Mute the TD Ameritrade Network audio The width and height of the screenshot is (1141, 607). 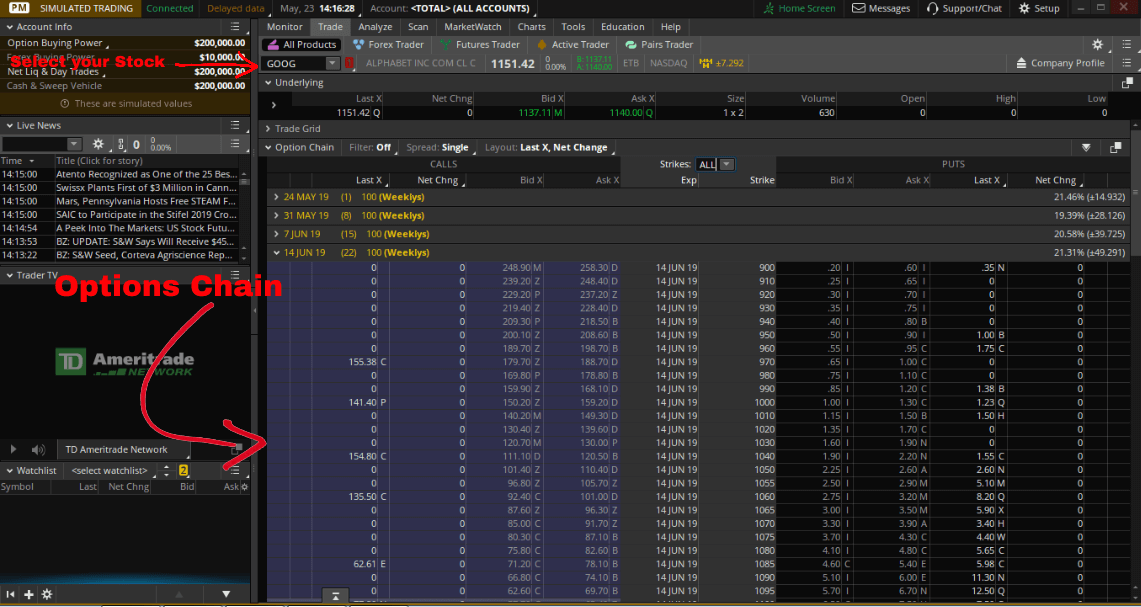coord(38,449)
